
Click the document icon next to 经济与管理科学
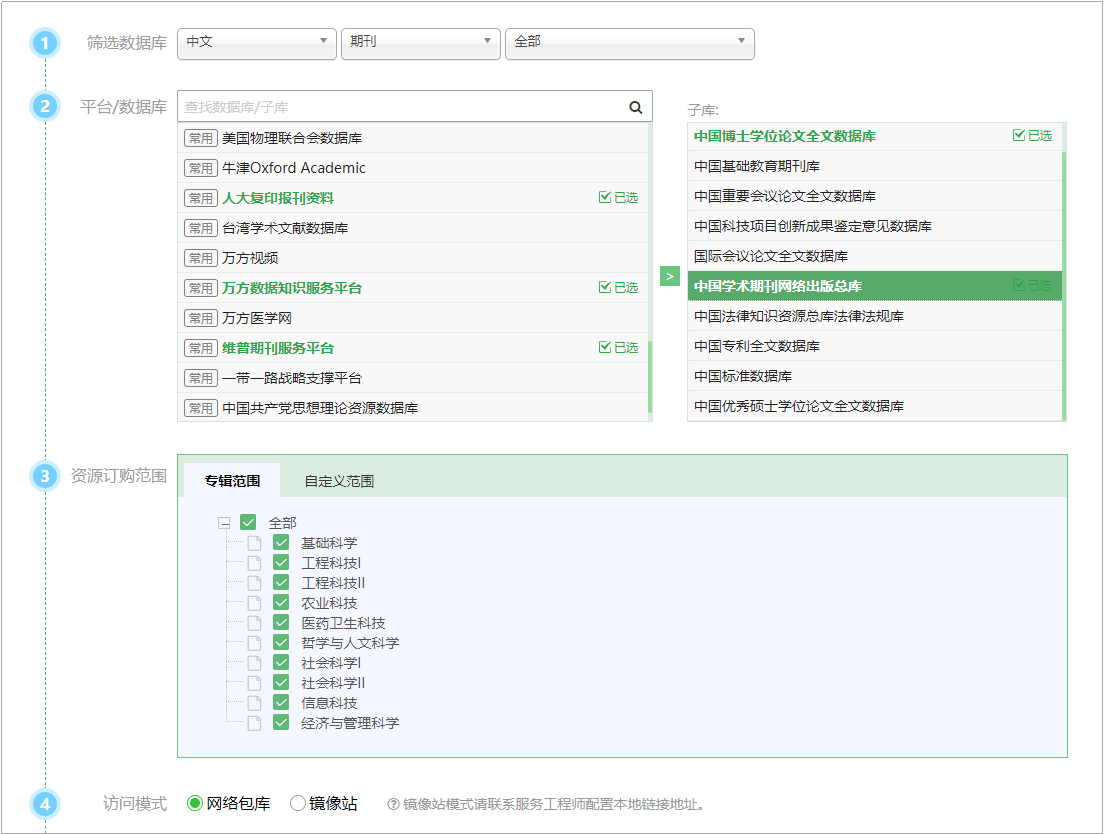coord(254,723)
